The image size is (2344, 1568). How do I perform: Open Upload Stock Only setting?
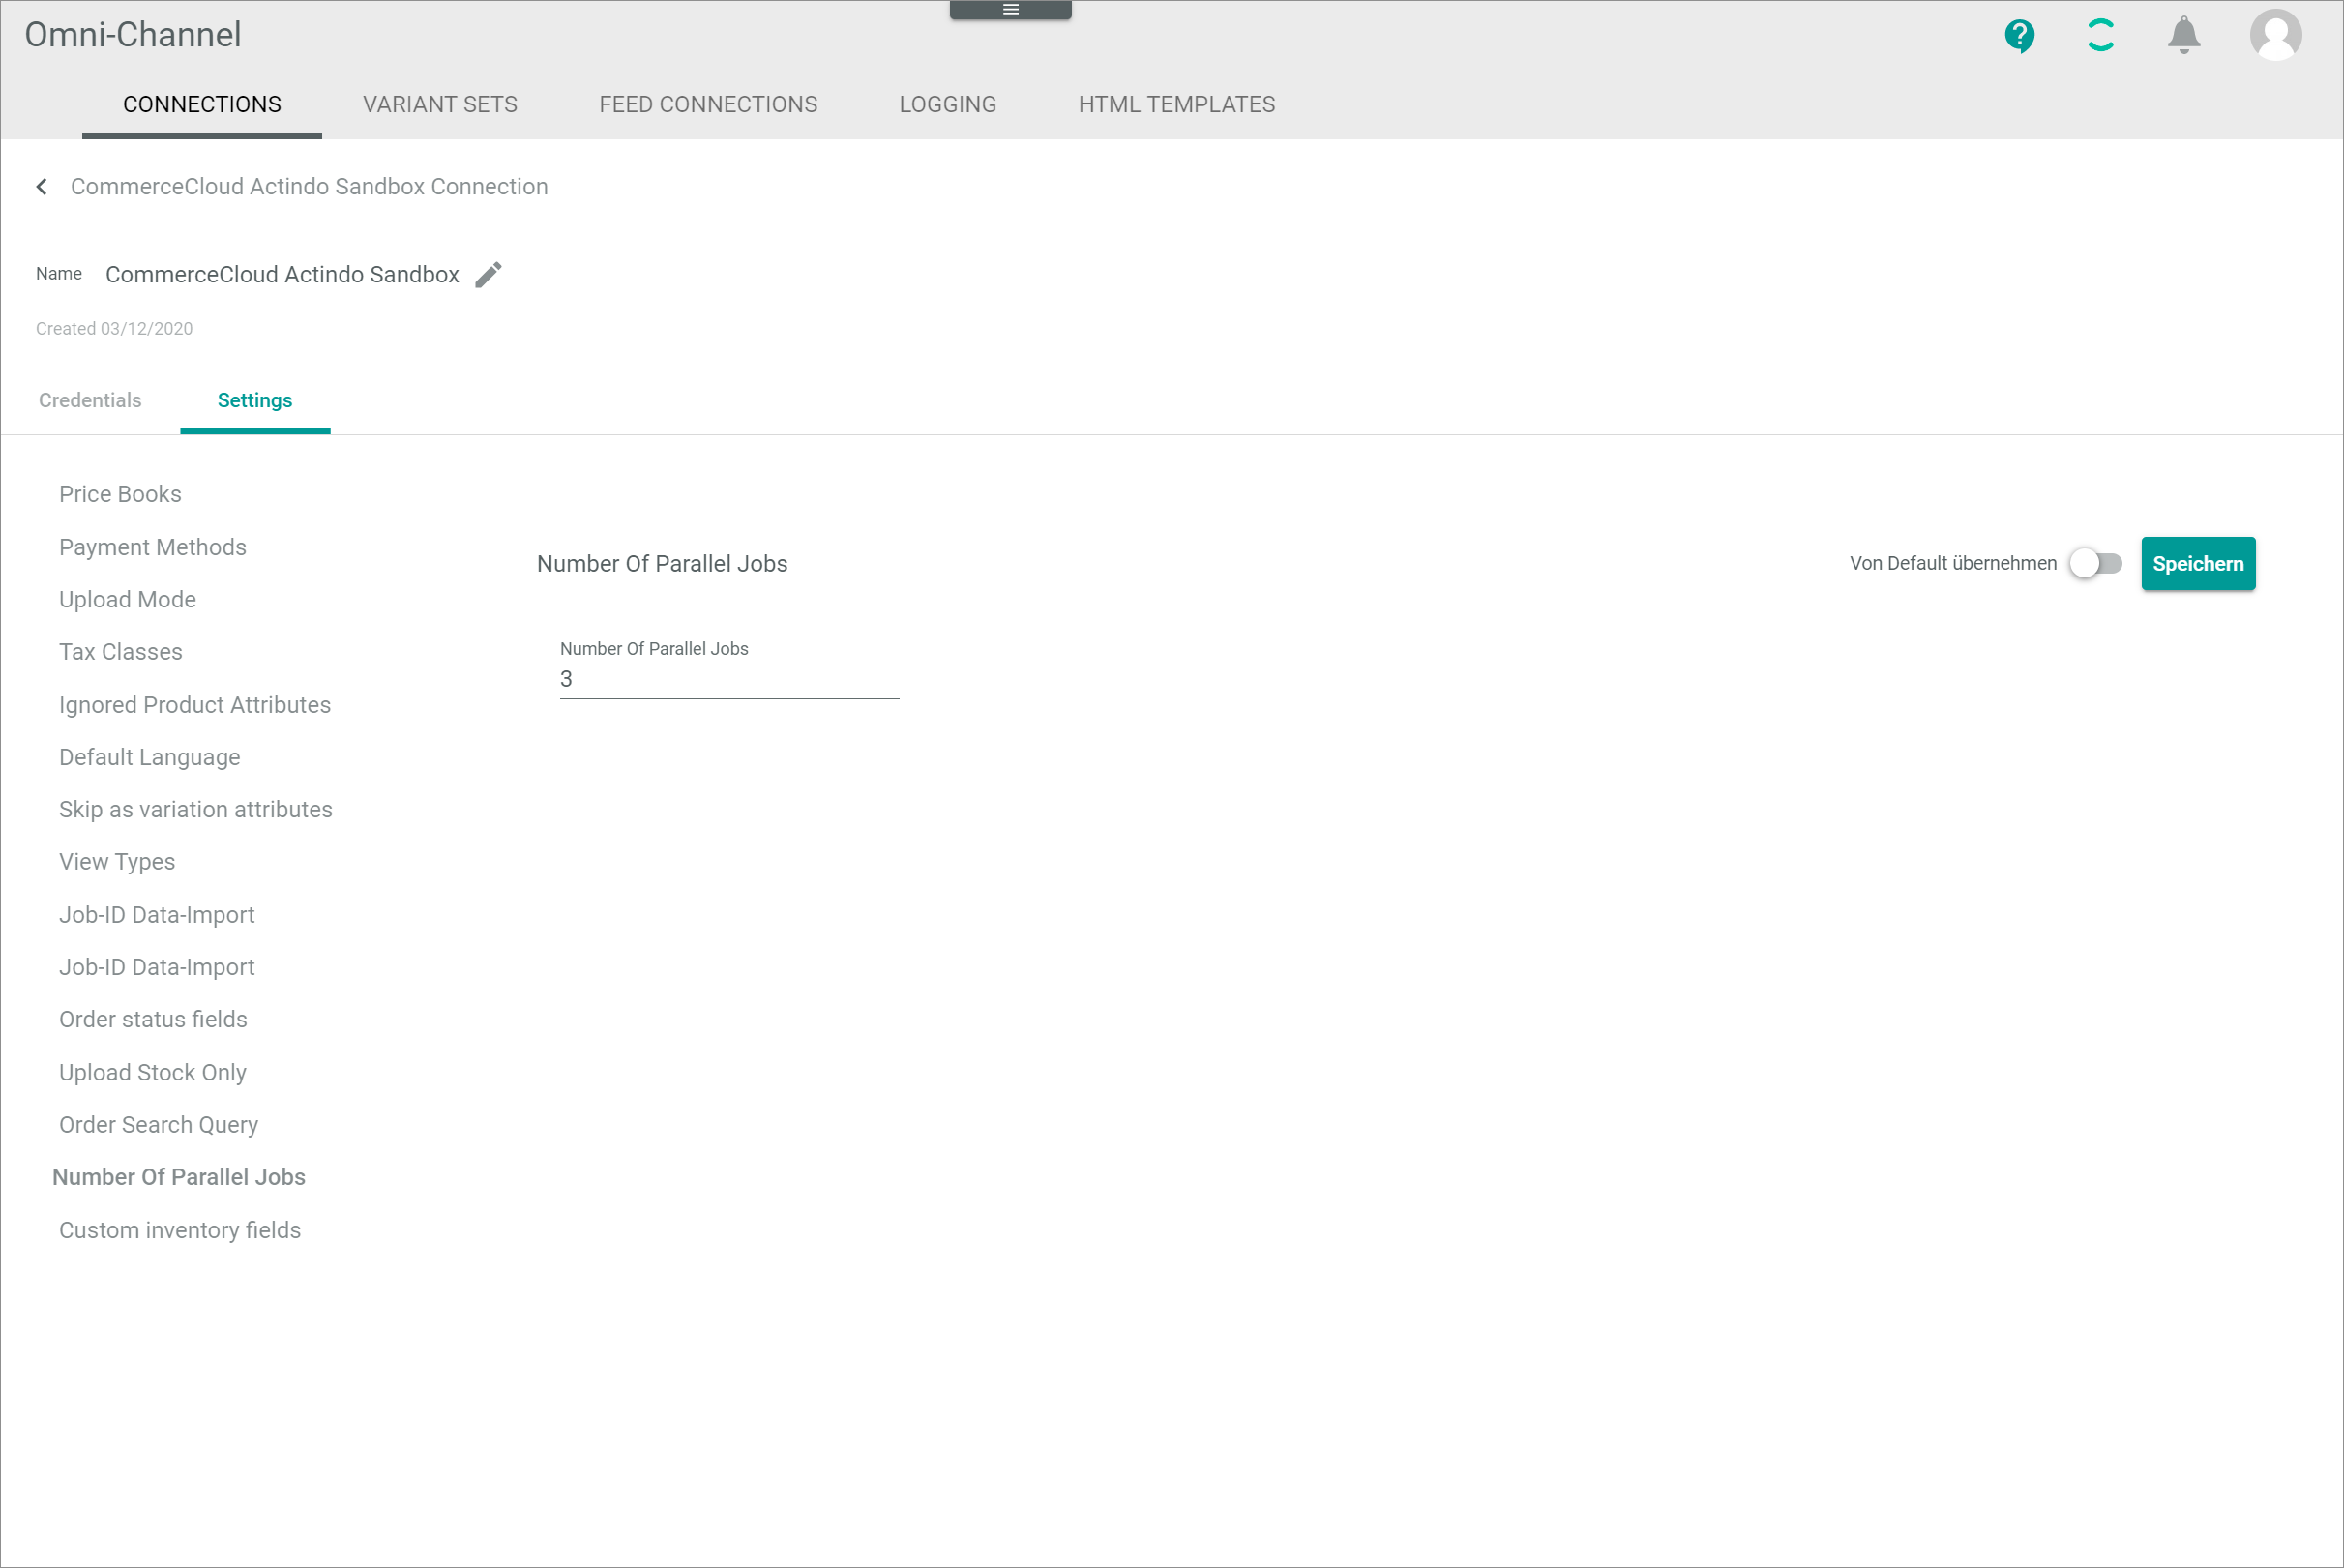(x=152, y=1072)
